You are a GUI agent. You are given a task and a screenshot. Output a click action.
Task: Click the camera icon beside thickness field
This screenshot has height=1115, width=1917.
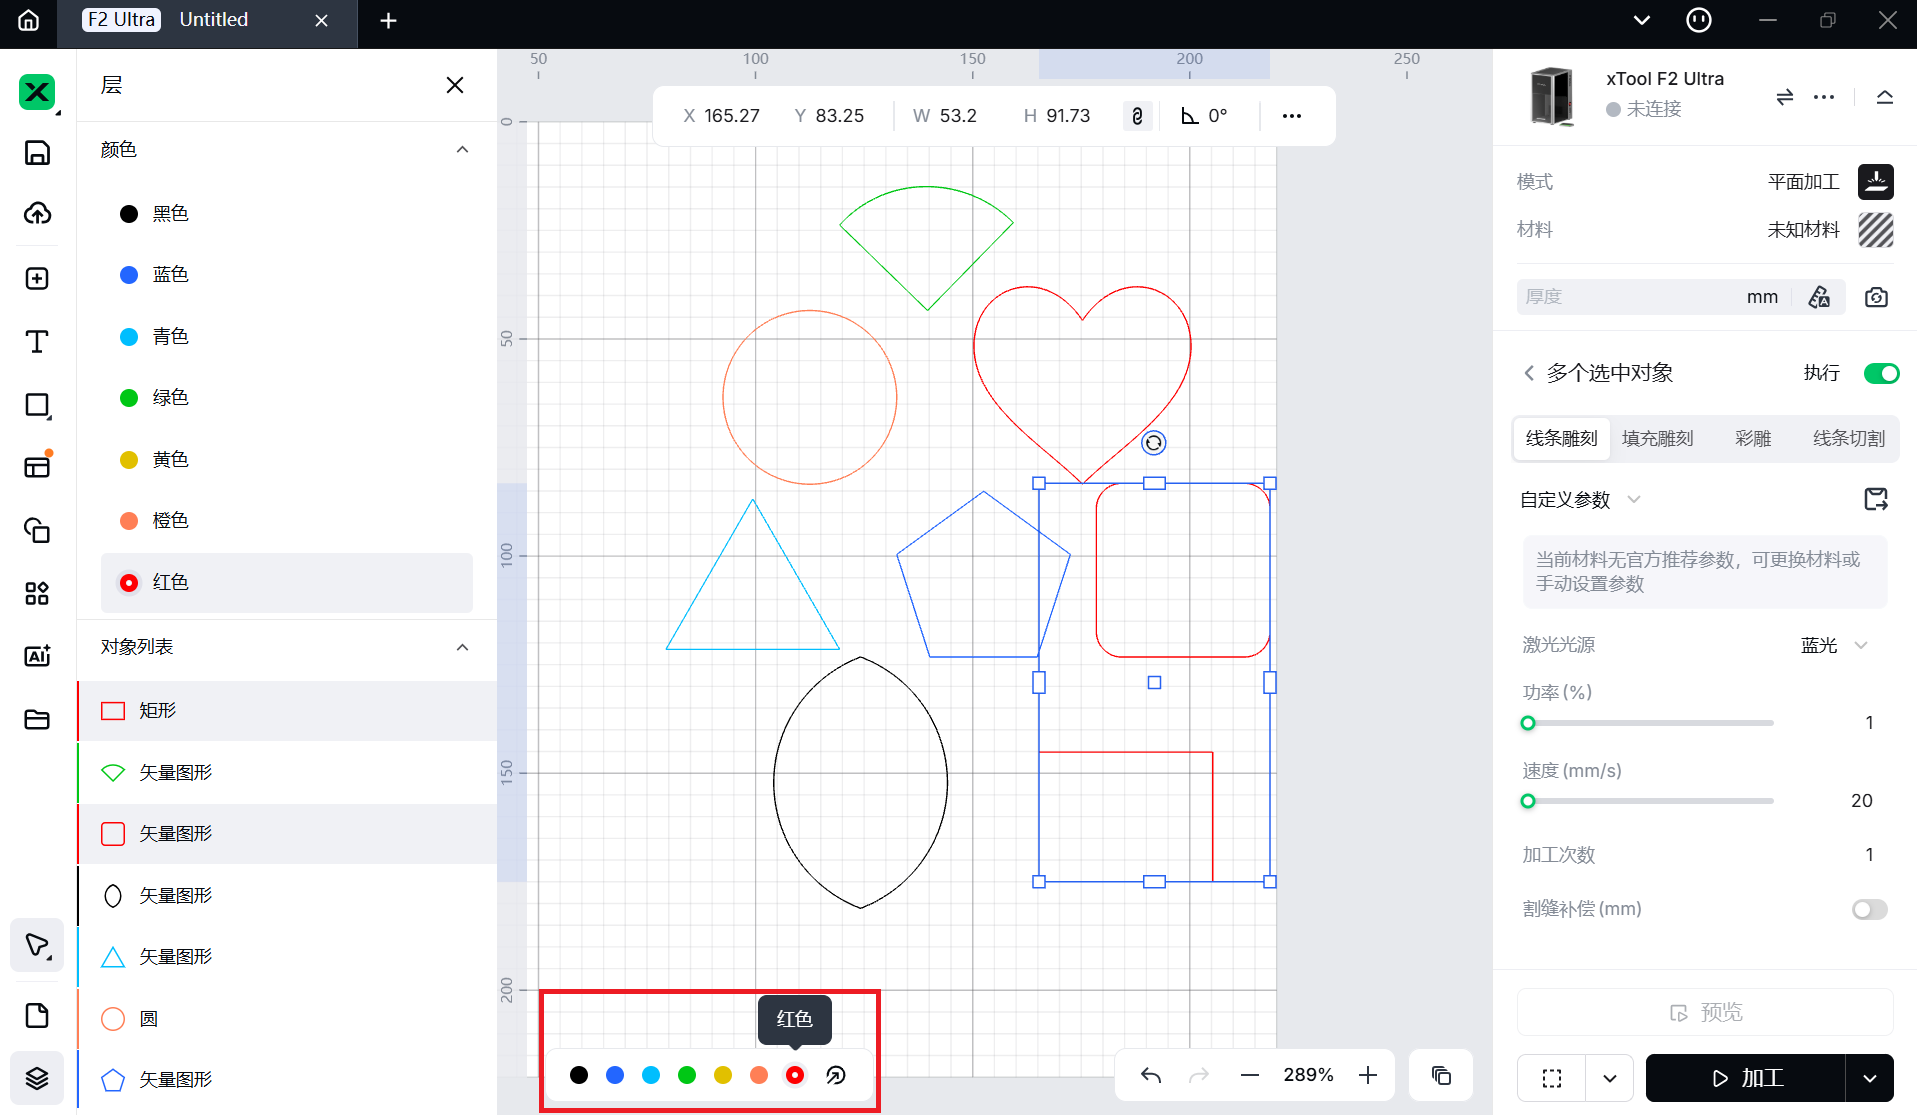[1876, 297]
